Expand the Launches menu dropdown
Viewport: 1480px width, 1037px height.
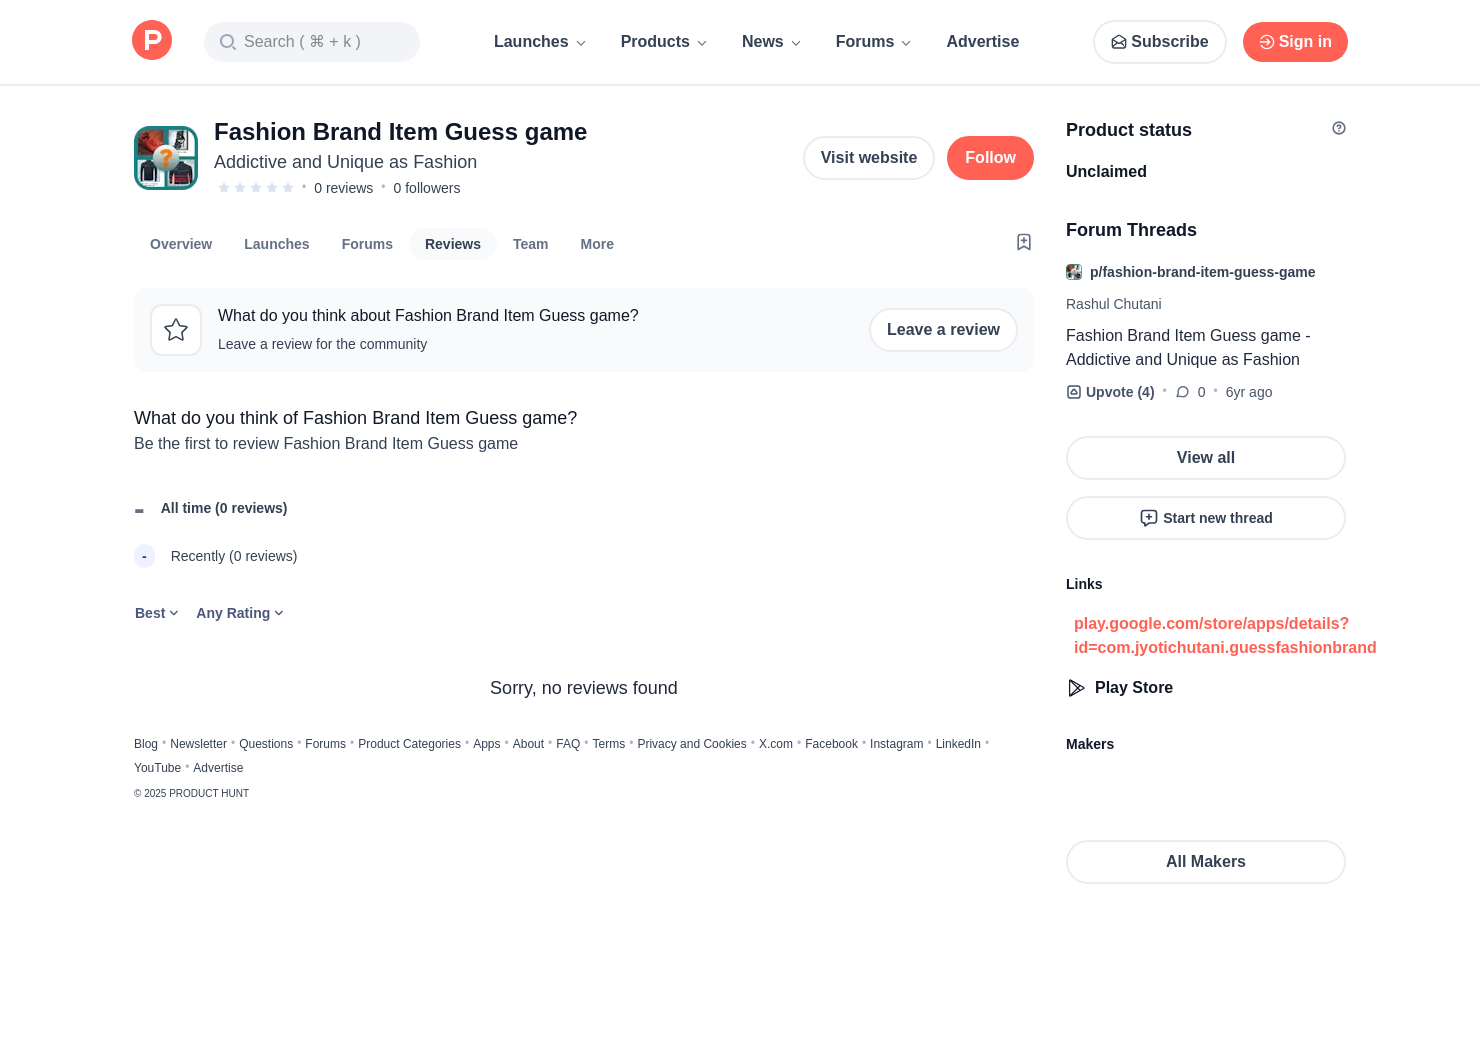pyautogui.click(x=540, y=42)
